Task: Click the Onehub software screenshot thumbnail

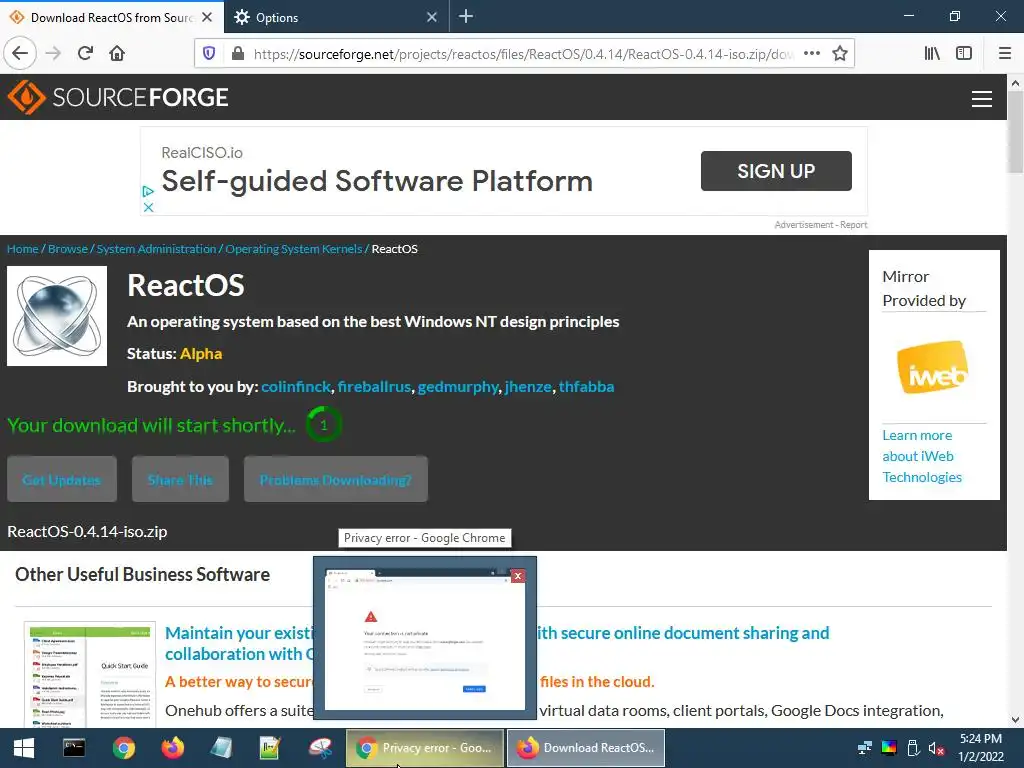Action: pos(90,675)
